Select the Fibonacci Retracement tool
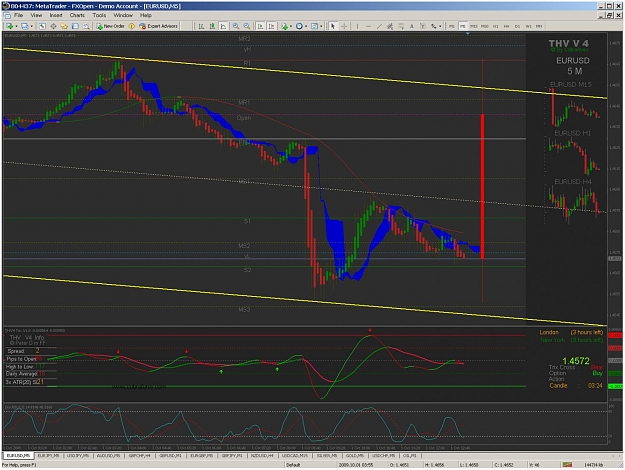 coord(401,26)
